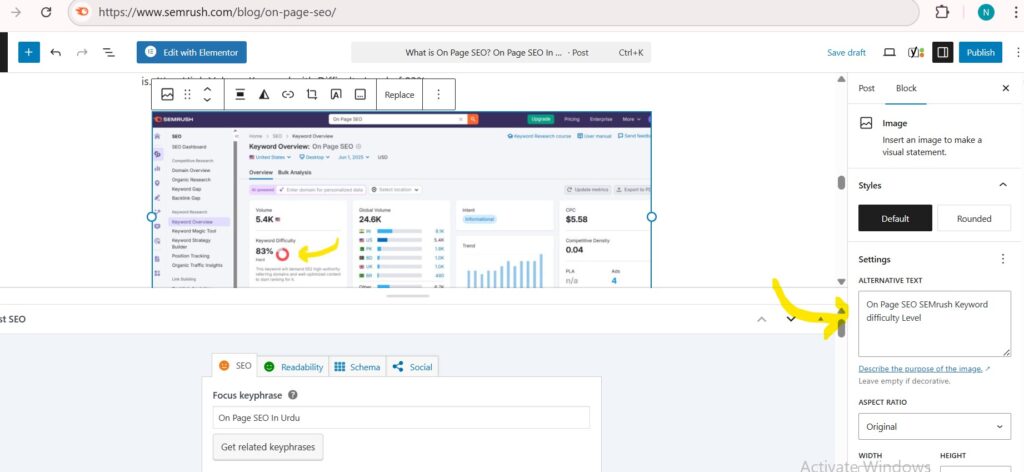Open the Aspect Ratio dropdown

pos(935,426)
